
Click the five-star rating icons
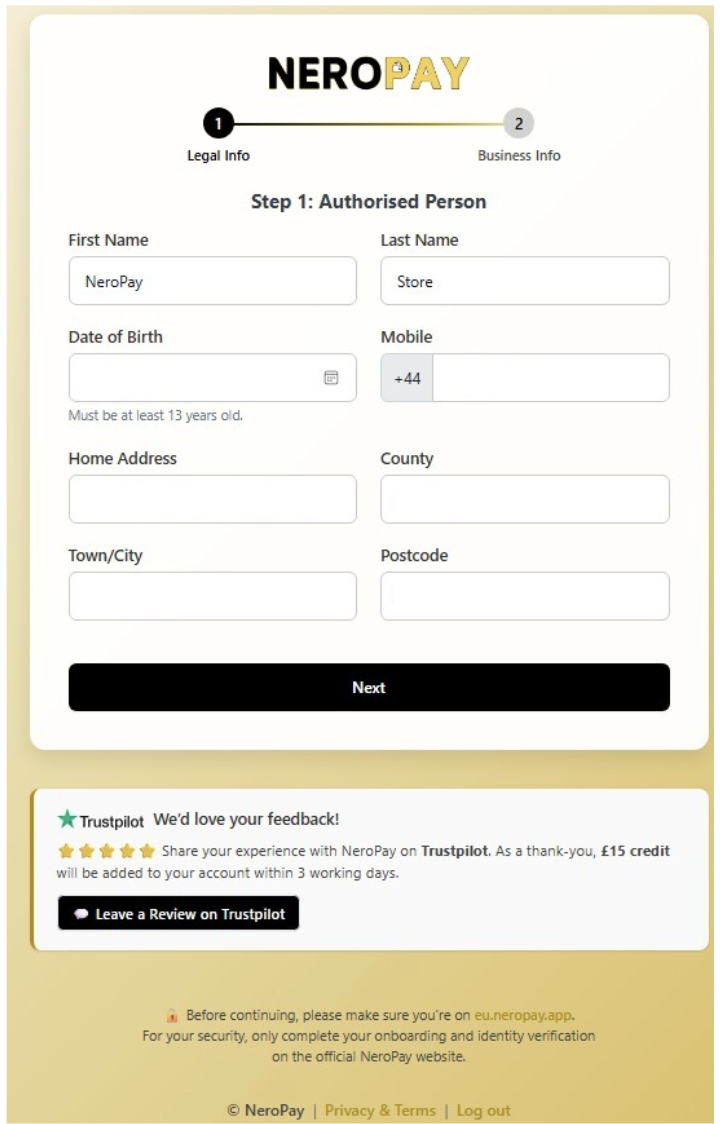(x=107, y=852)
